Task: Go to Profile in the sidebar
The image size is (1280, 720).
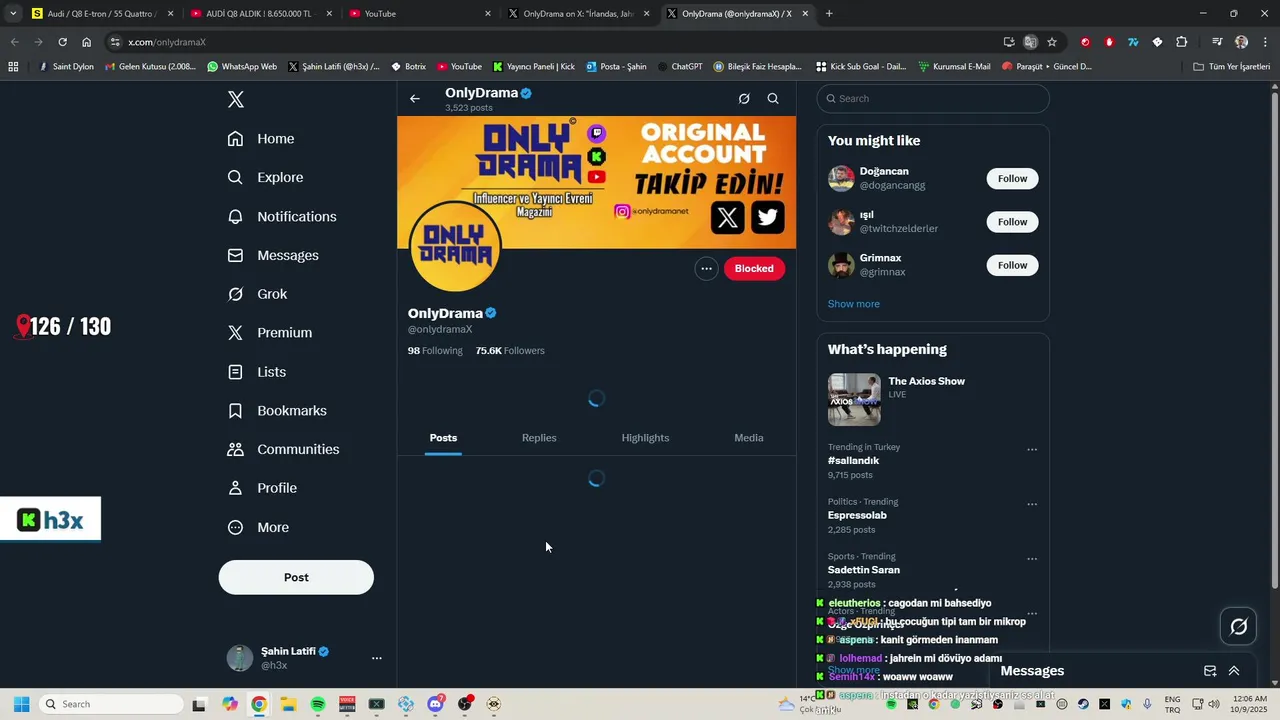Action: pyautogui.click(x=261, y=488)
